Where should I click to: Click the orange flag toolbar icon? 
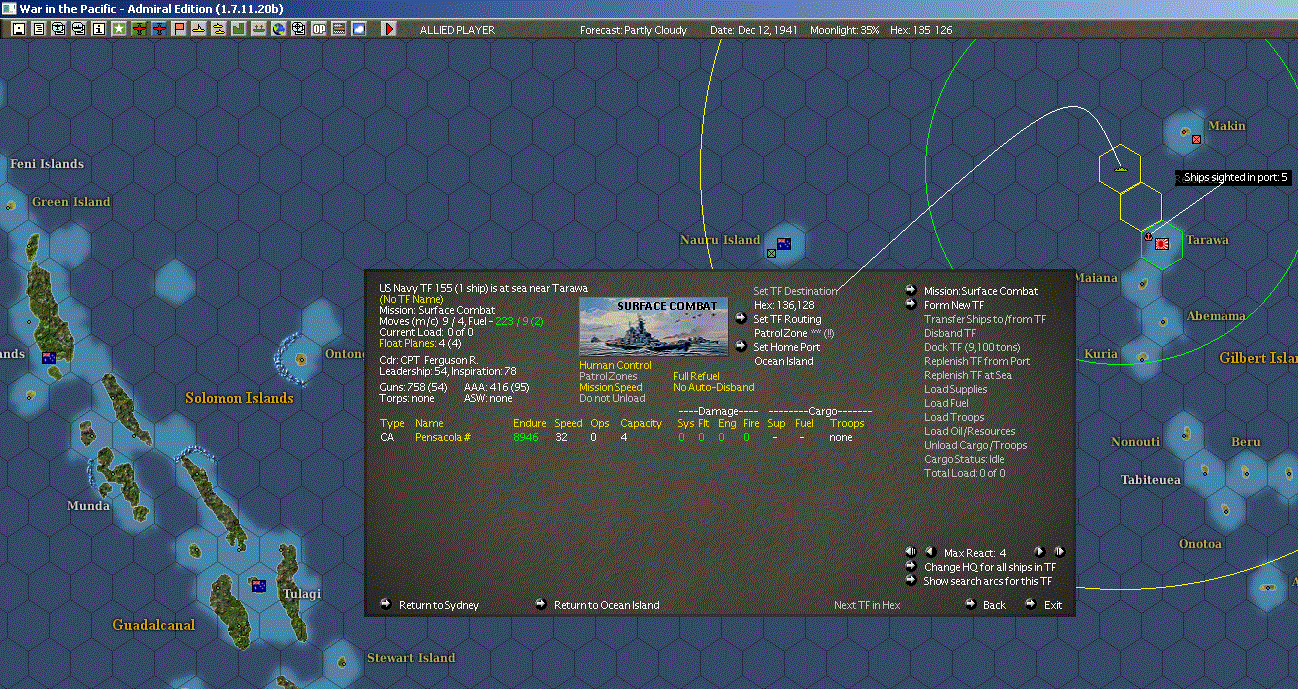coord(179,29)
